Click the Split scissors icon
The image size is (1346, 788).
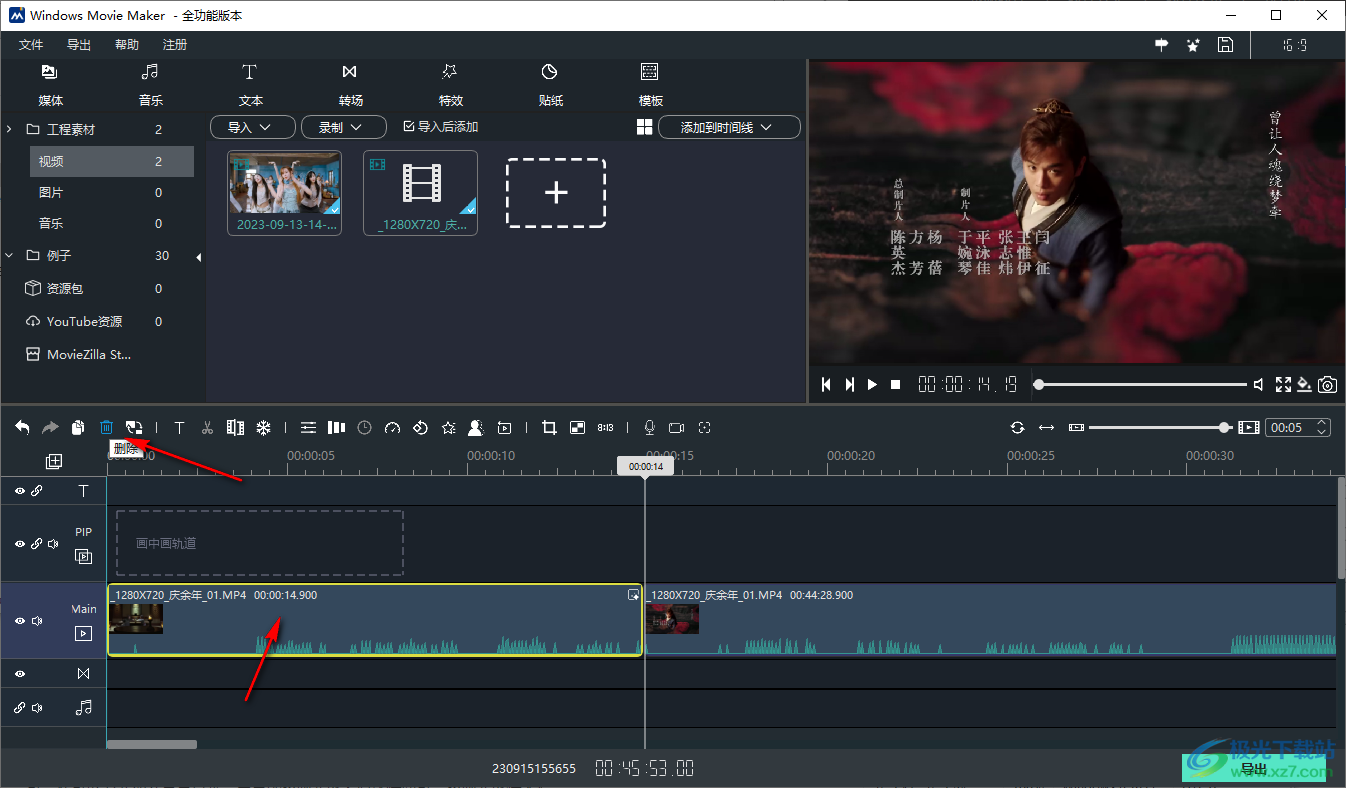point(207,427)
